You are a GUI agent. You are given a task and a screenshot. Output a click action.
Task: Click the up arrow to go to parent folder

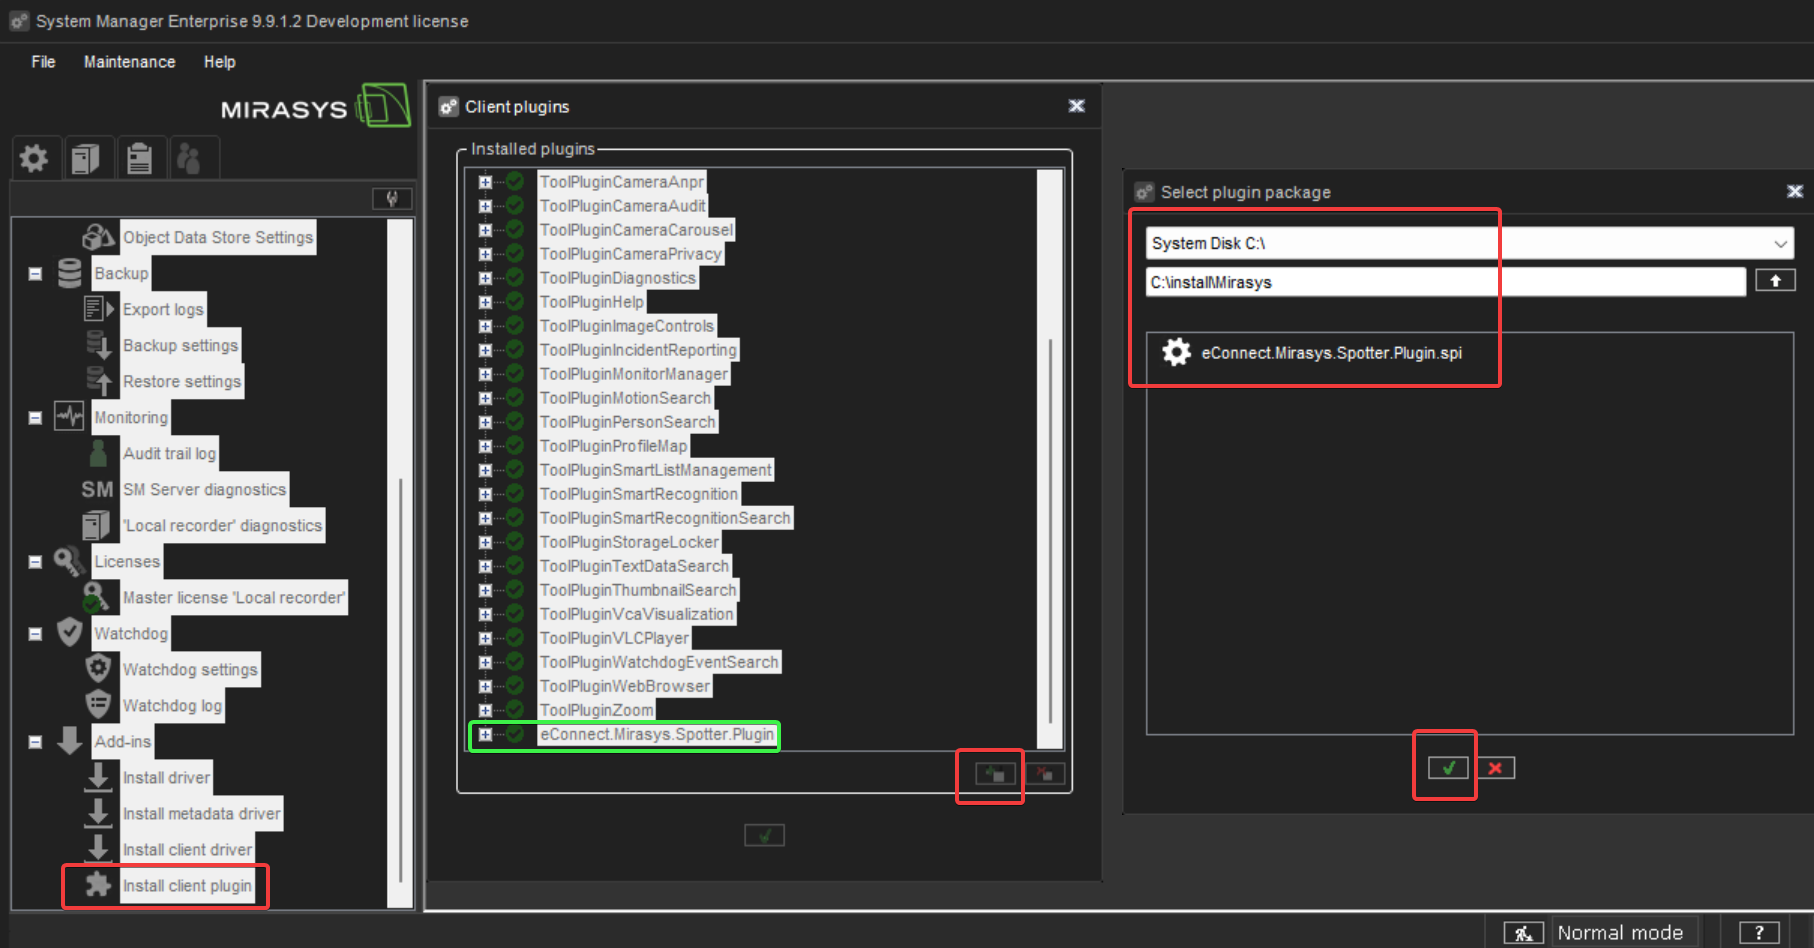pos(1776,281)
